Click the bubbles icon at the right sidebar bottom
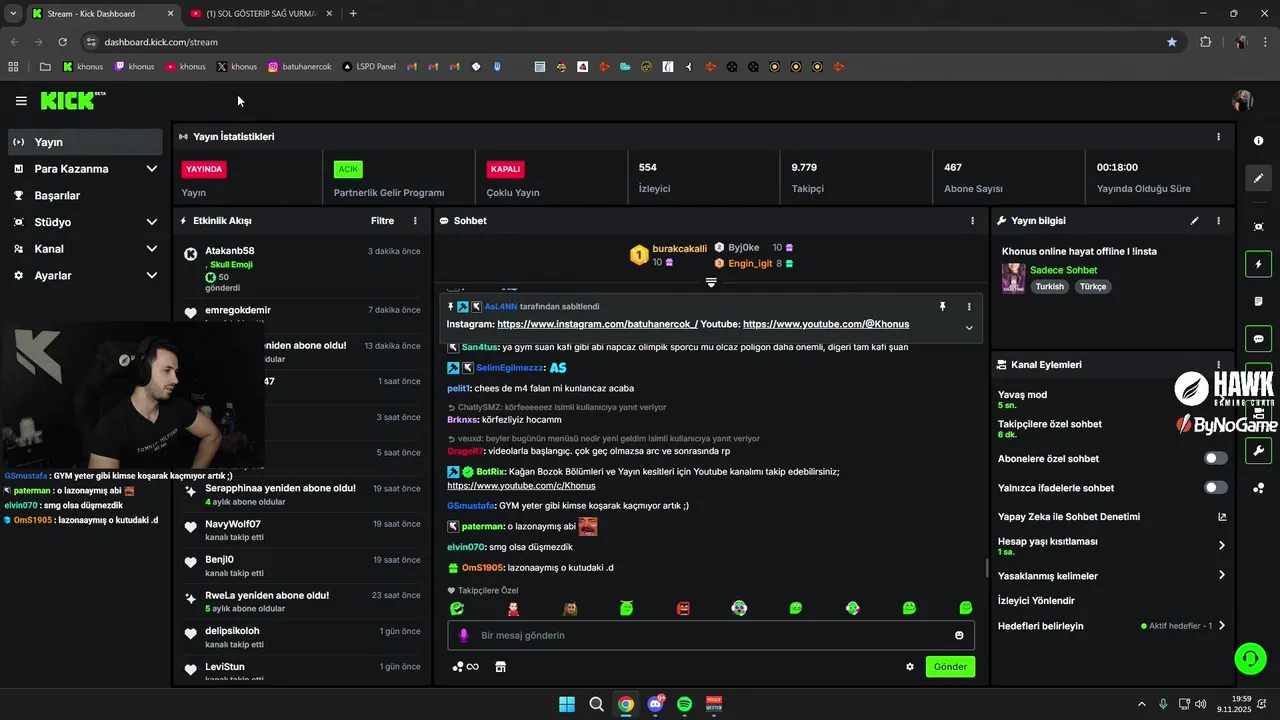1280x720 pixels. click(1259, 488)
